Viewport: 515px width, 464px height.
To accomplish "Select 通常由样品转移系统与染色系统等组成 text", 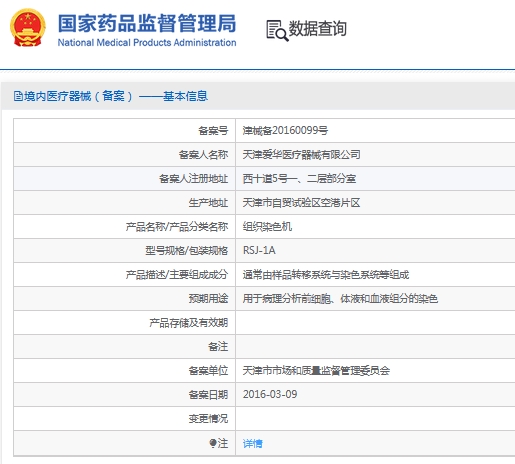I will [326, 274].
